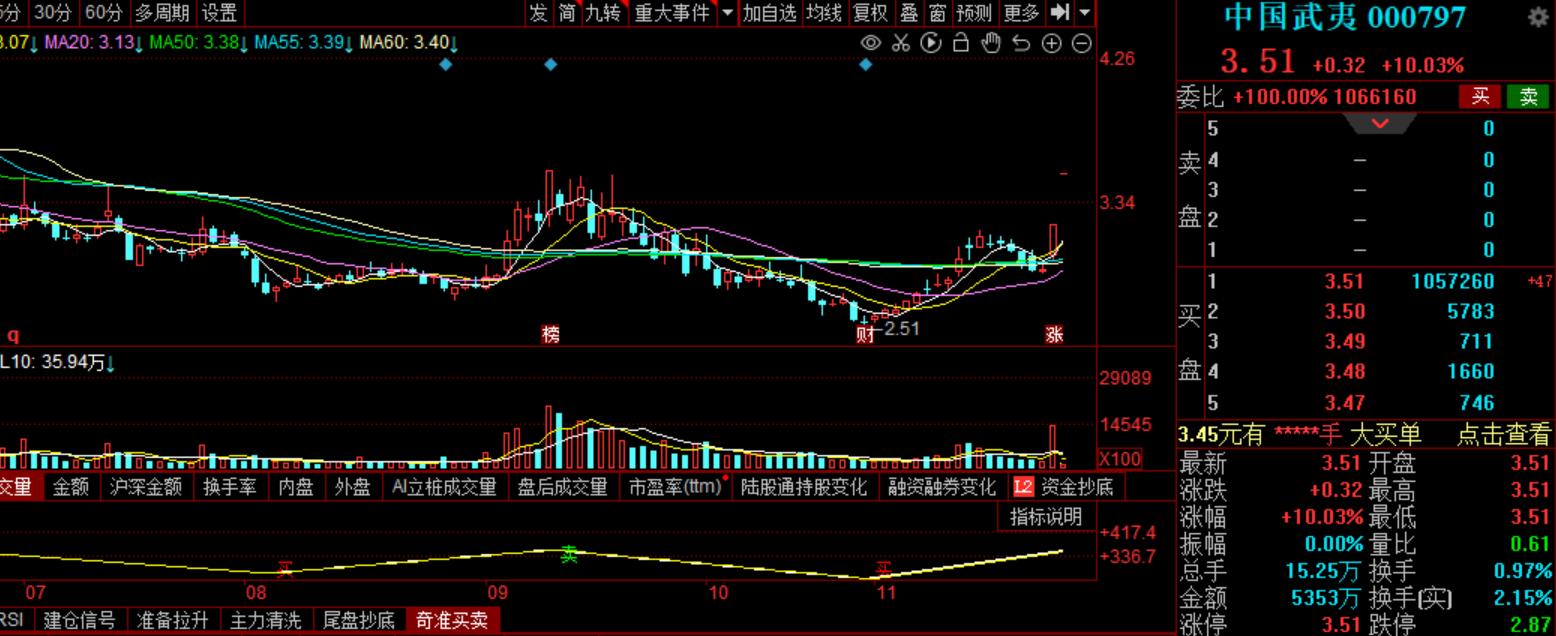Click the MA60: 3.40 legend label
Screen dimensions: 1556x636
point(408,43)
